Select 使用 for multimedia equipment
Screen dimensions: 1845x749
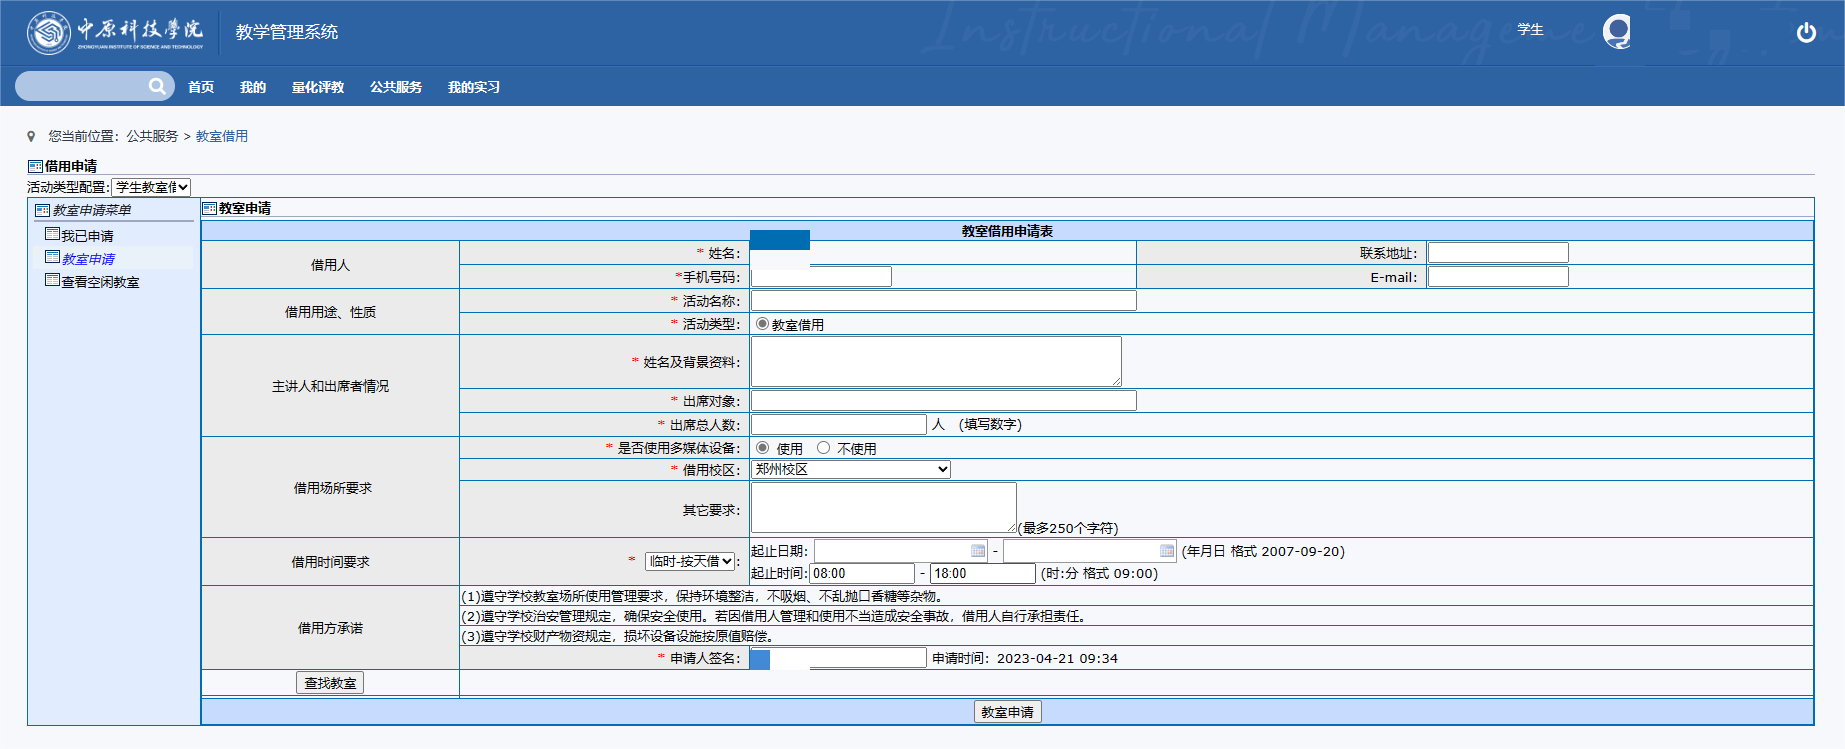763,448
